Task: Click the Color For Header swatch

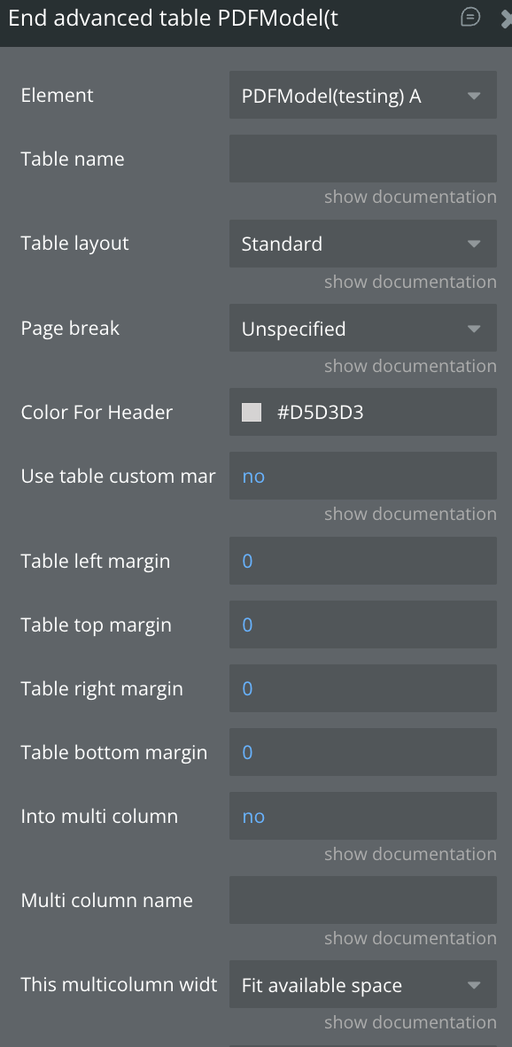Action: pyautogui.click(x=252, y=412)
